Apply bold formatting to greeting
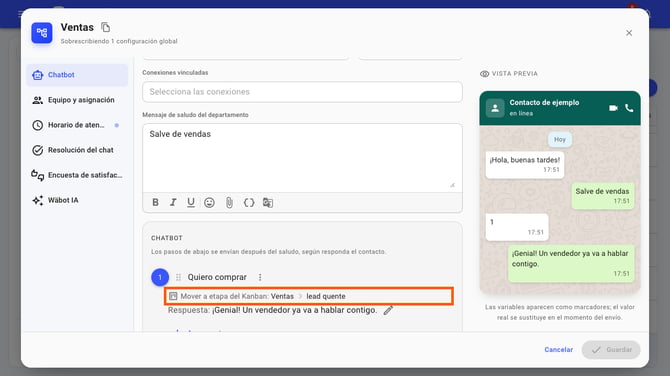 [x=156, y=203]
